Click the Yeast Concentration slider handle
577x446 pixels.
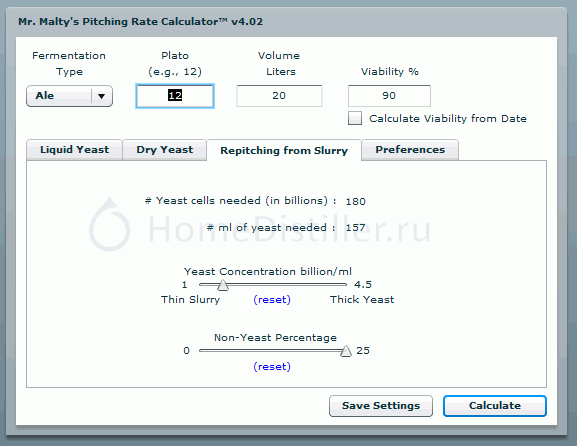(223, 285)
